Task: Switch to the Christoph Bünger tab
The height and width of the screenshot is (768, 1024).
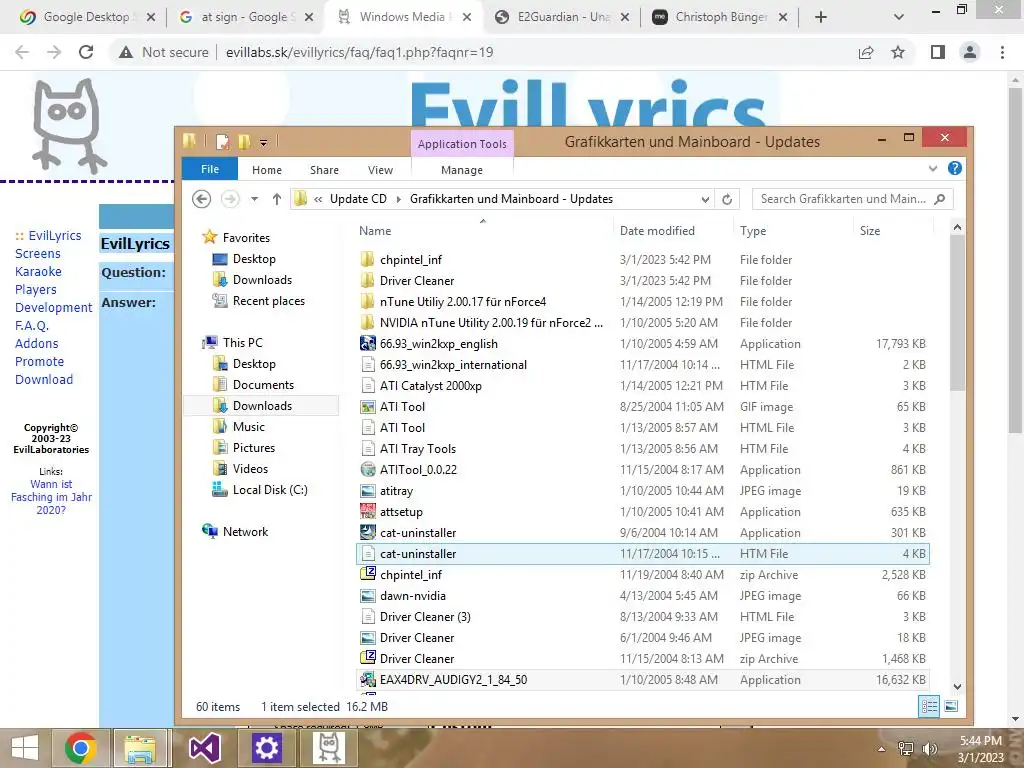Action: pos(721,17)
